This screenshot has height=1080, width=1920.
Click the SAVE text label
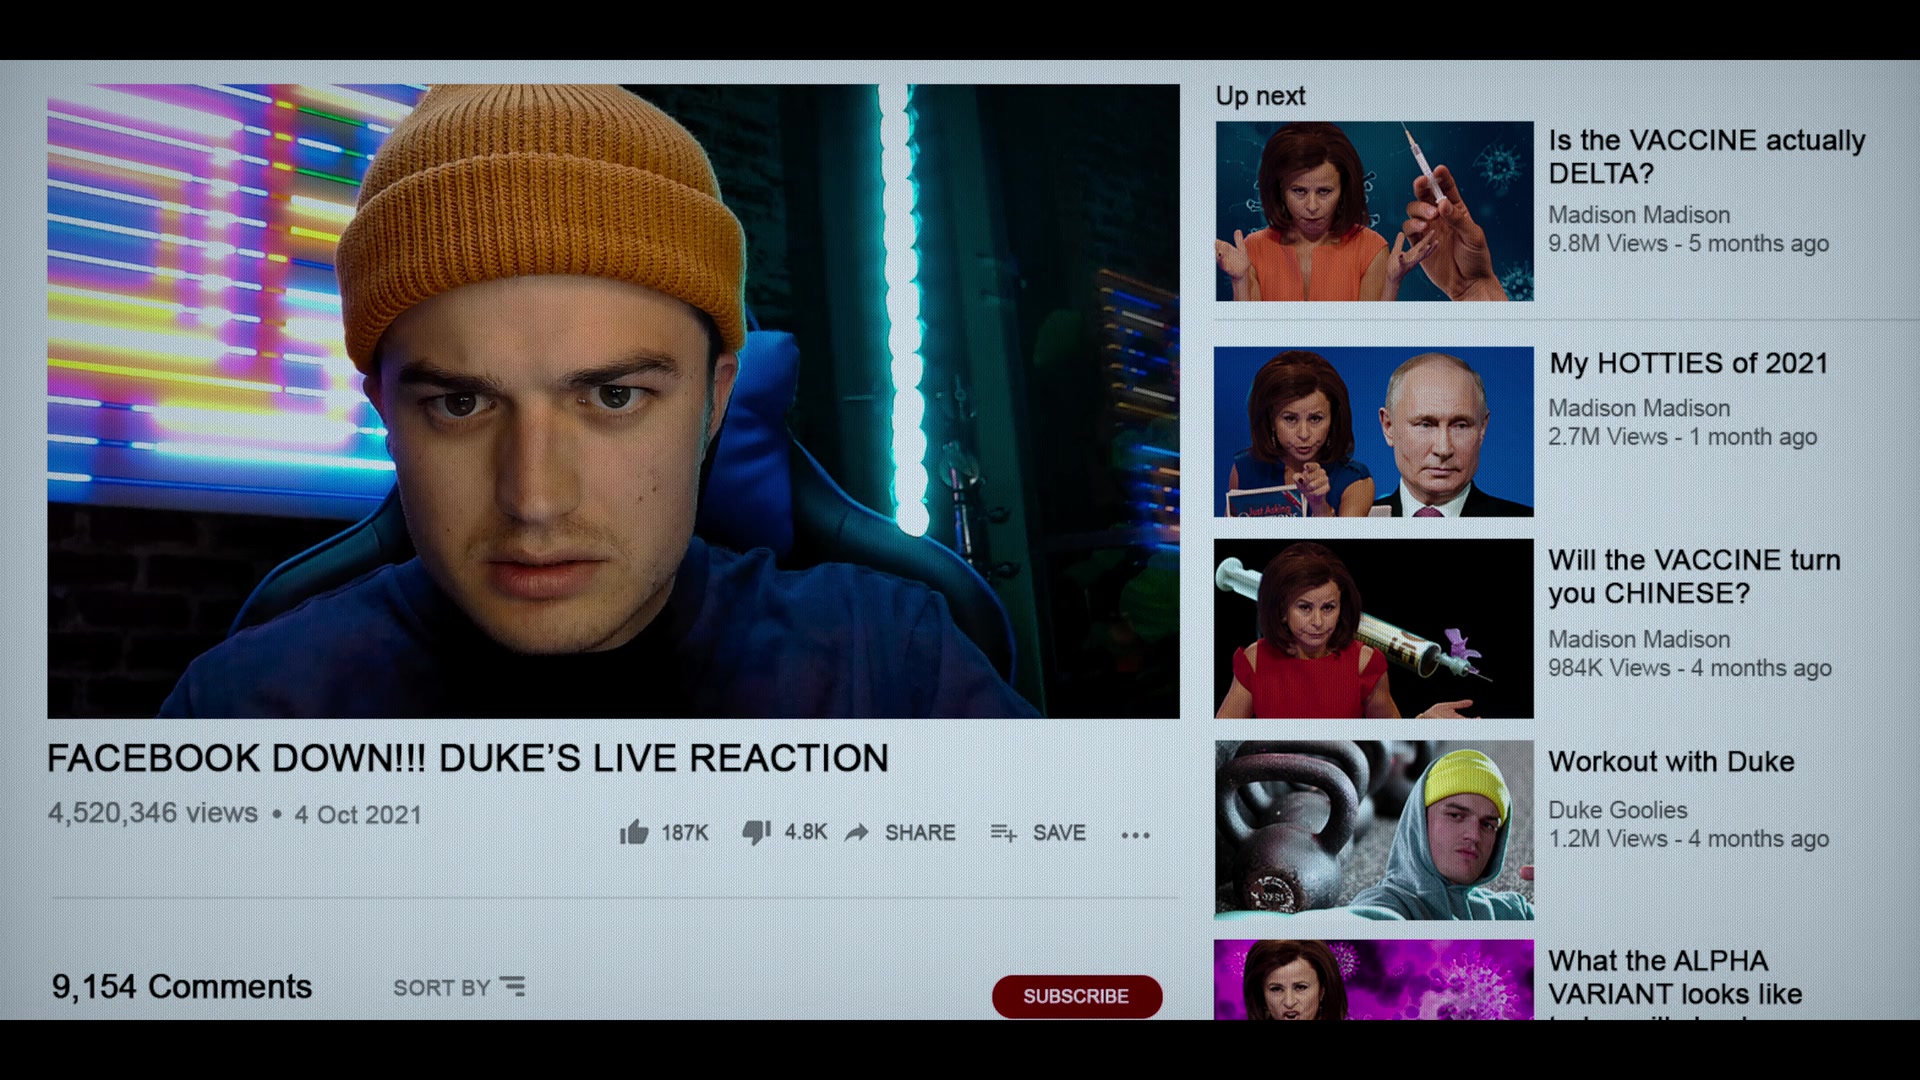pyautogui.click(x=1059, y=833)
